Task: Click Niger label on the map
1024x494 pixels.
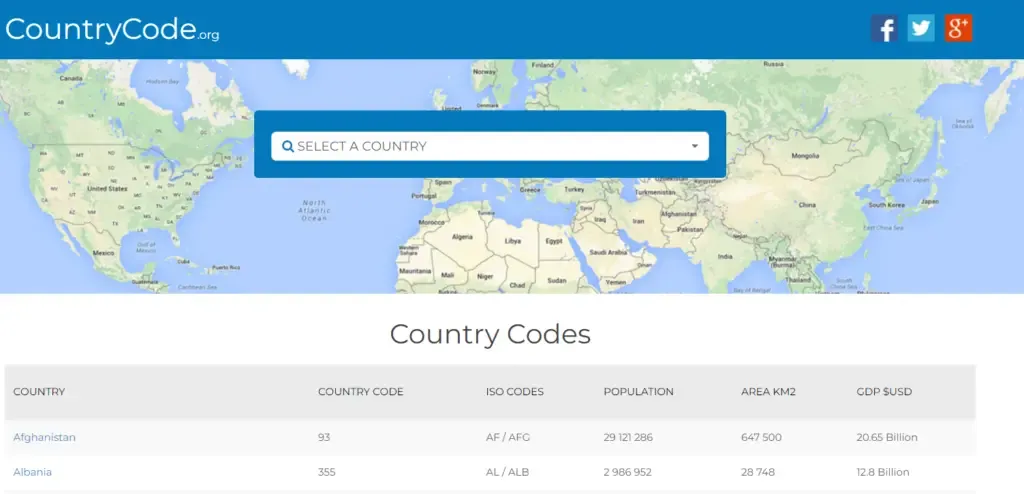Action: click(x=485, y=276)
